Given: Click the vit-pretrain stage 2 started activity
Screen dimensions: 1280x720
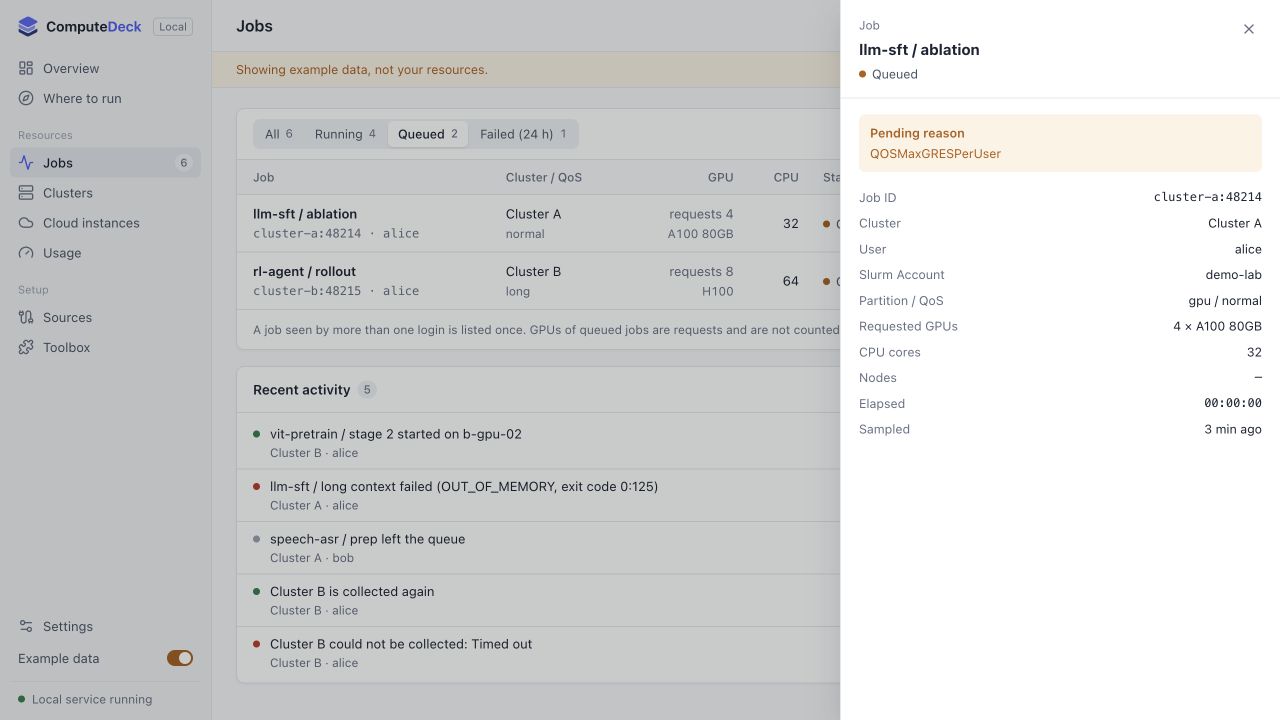Looking at the screenshot, I should click(x=538, y=443).
